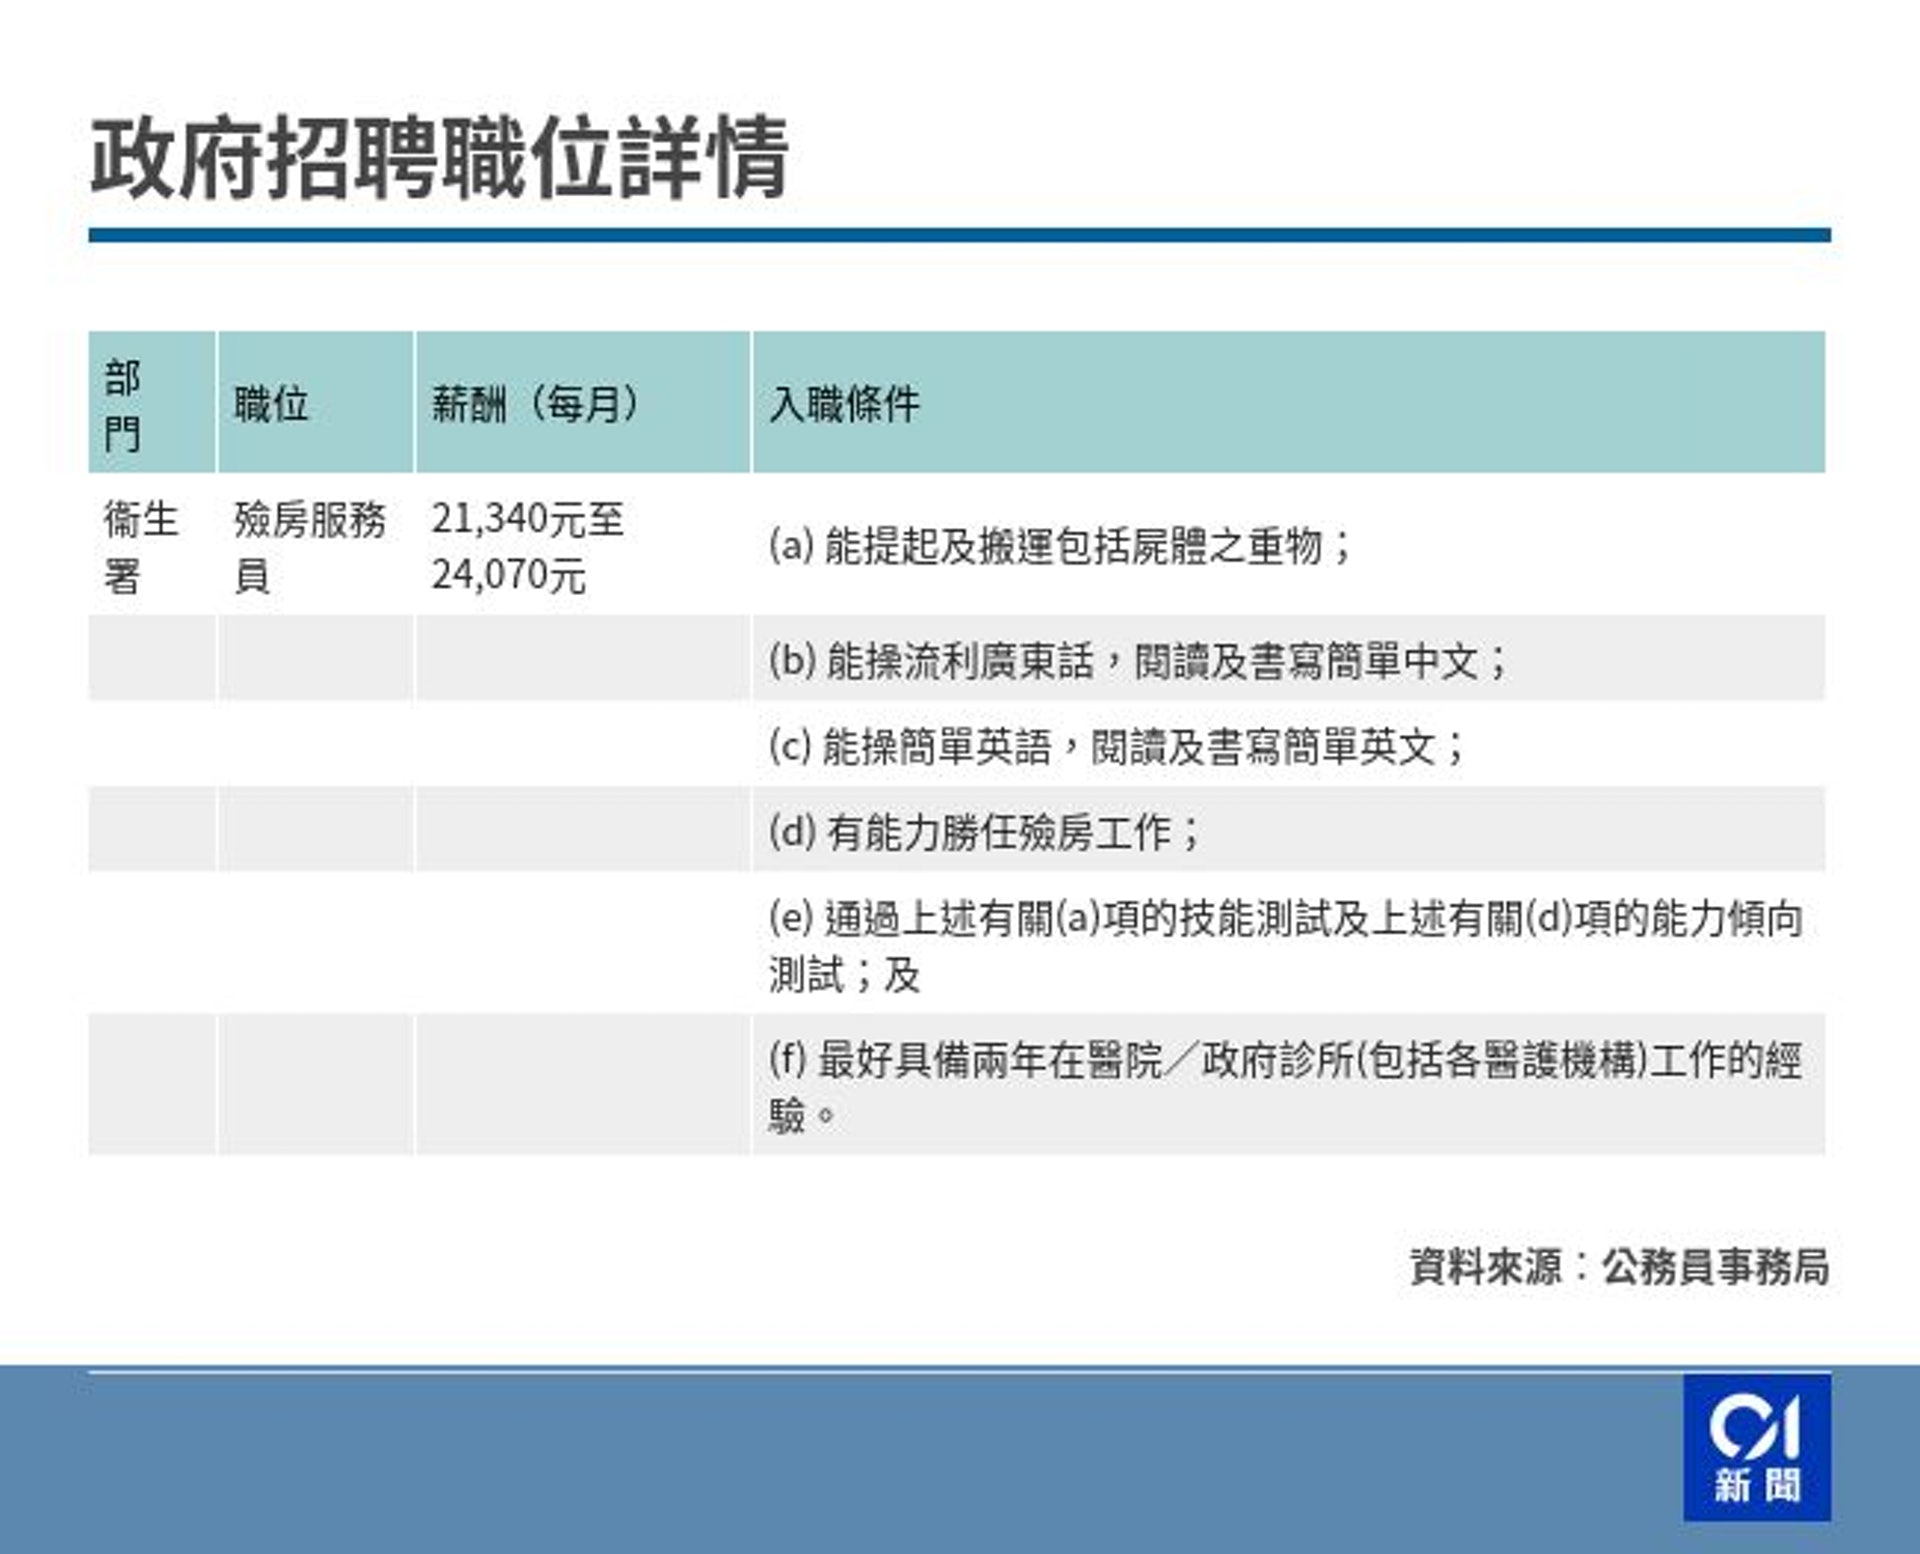The width and height of the screenshot is (1920, 1554).
Task: Click the empty grey cell under 薪酬 column
Action: coord(582,659)
